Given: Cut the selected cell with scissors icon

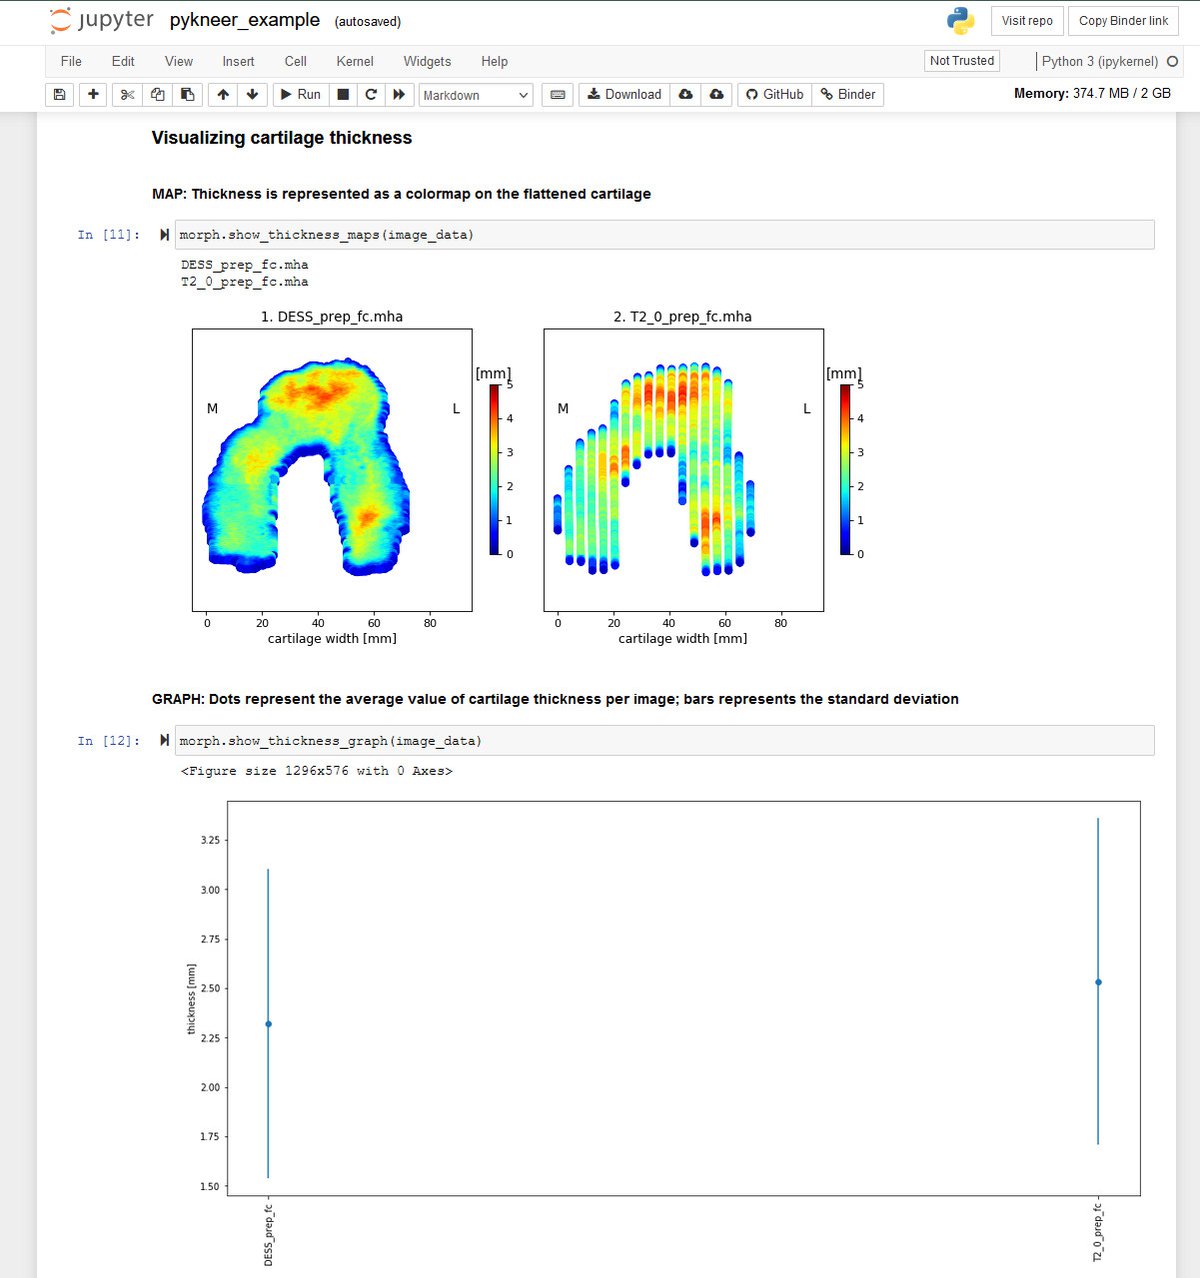Looking at the screenshot, I should click(126, 94).
